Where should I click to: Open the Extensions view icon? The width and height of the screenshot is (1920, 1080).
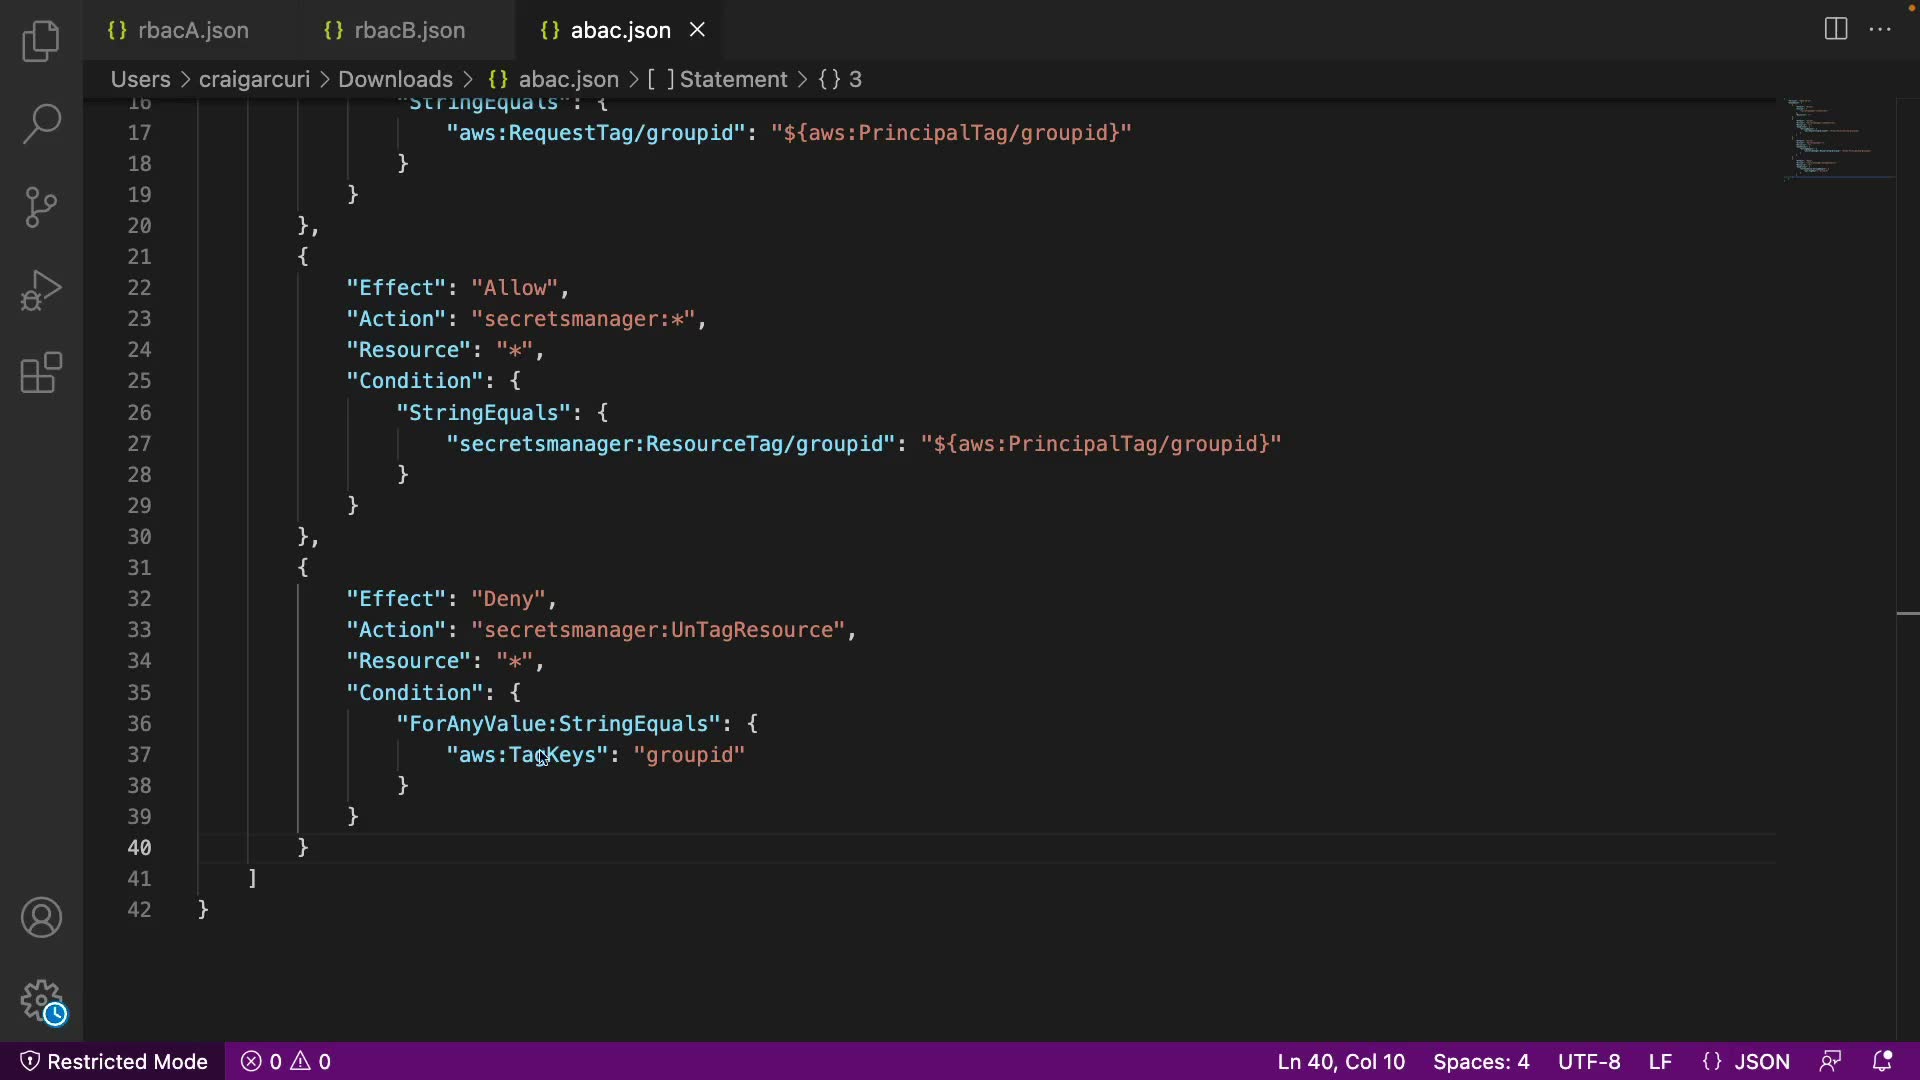click(41, 373)
